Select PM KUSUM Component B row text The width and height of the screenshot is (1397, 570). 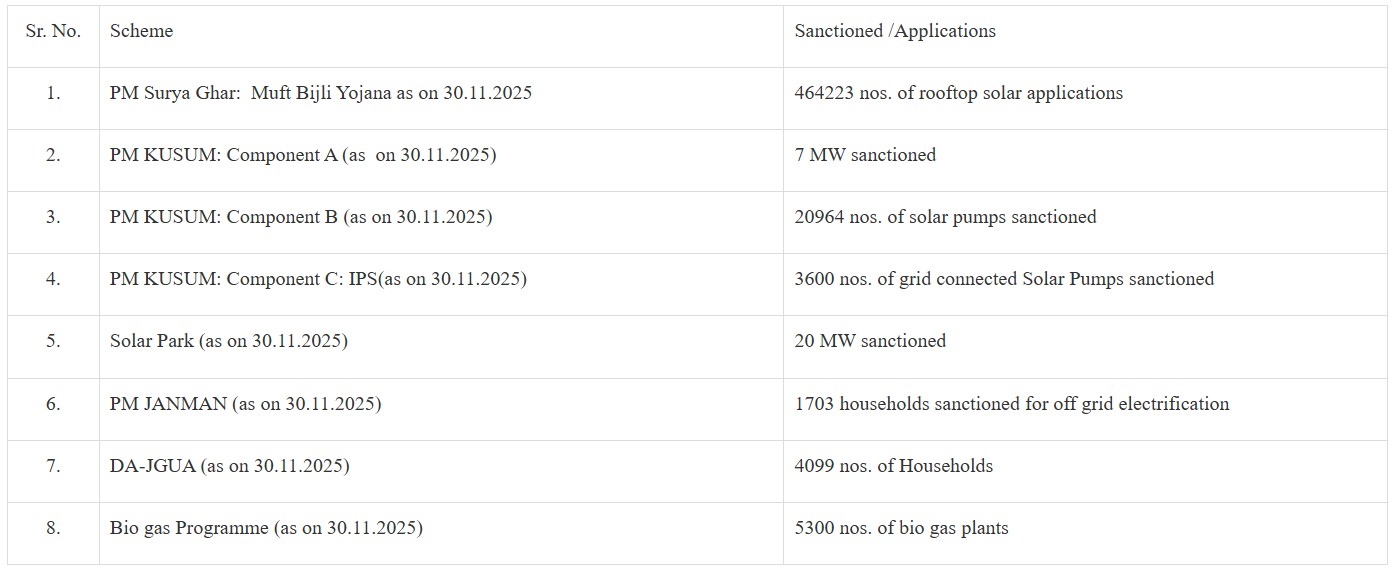(x=300, y=217)
